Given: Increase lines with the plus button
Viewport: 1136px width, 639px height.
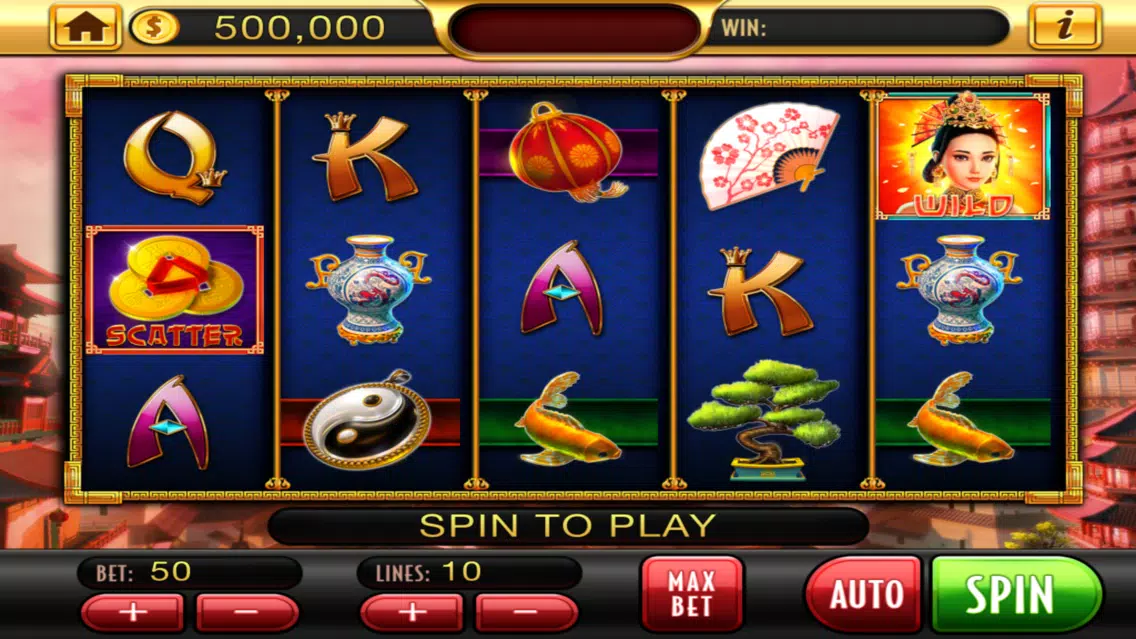Looking at the screenshot, I should pyautogui.click(x=412, y=613).
